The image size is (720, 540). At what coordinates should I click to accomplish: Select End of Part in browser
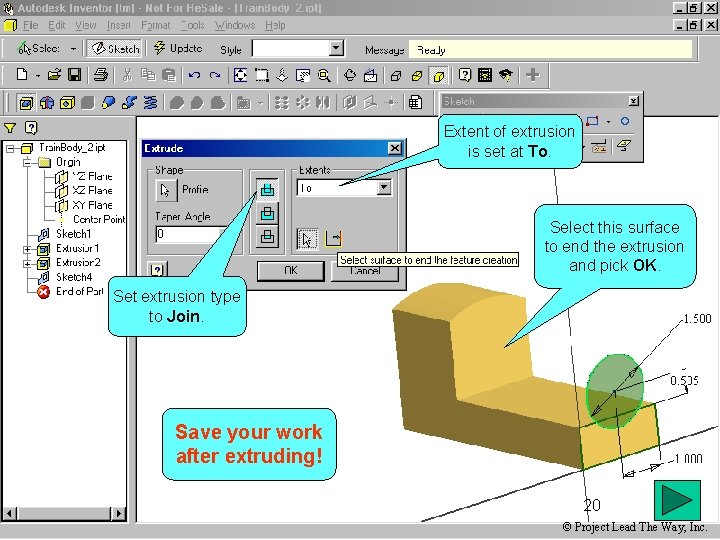[x=79, y=292]
